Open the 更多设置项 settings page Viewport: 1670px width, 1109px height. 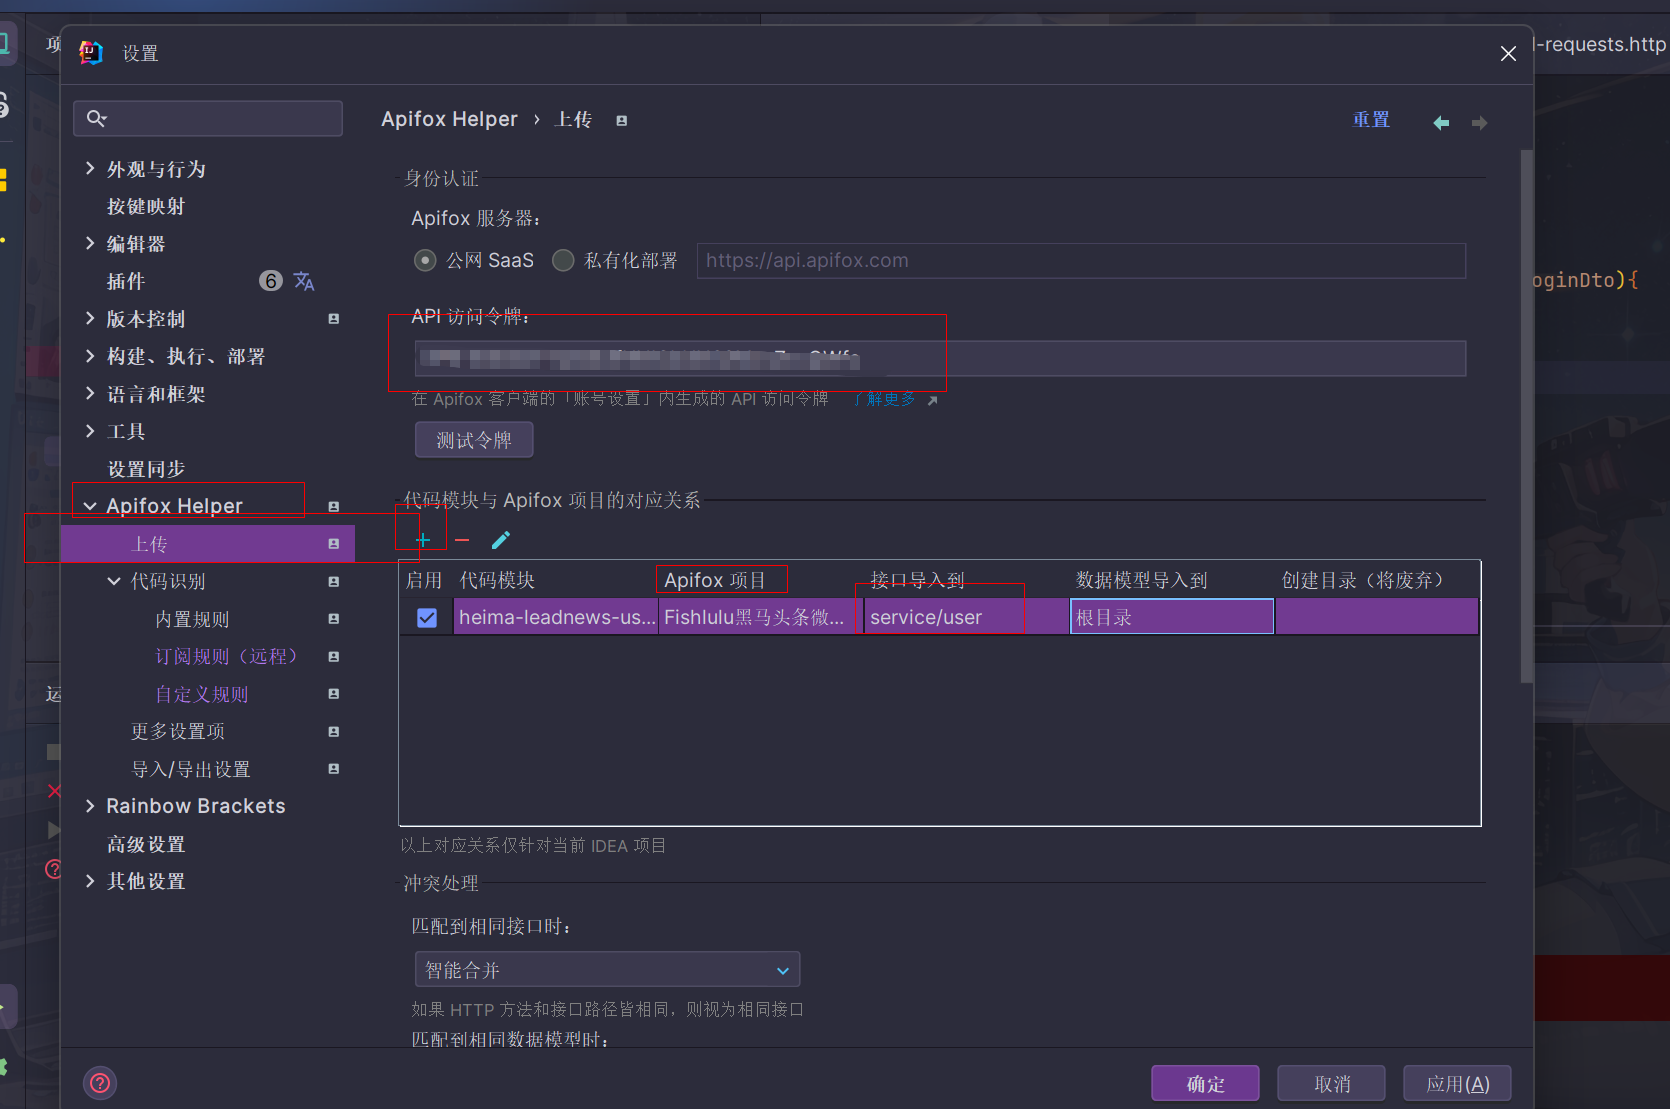[178, 731]
